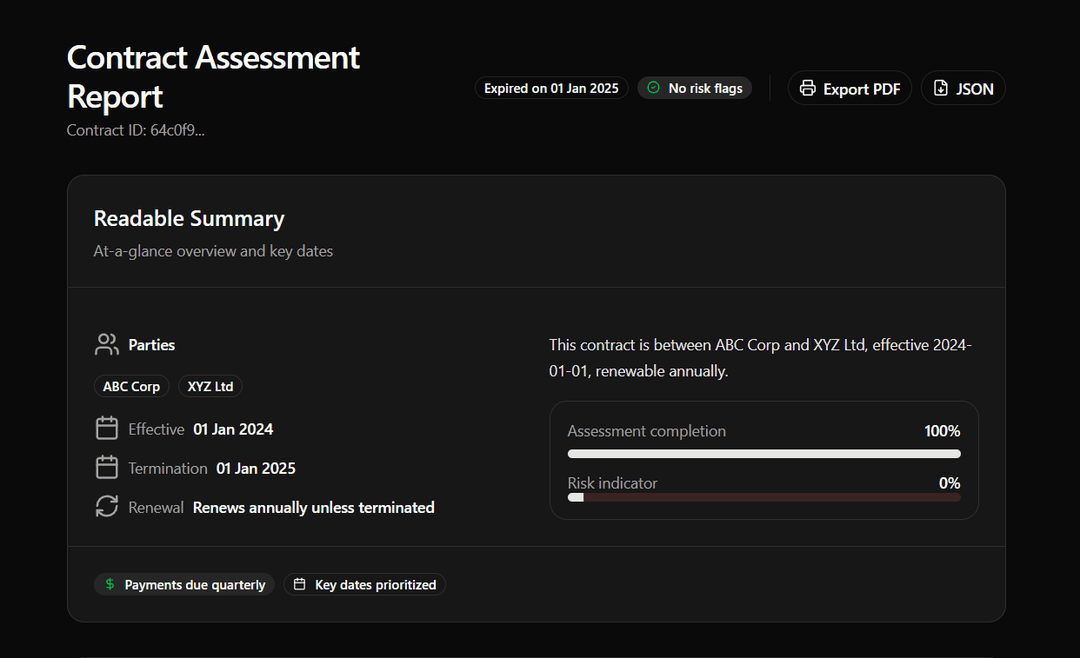Viewport: 1080px width, 658px height.
Task: Click the Risk indicator progress bar
Action: point(764,497)
